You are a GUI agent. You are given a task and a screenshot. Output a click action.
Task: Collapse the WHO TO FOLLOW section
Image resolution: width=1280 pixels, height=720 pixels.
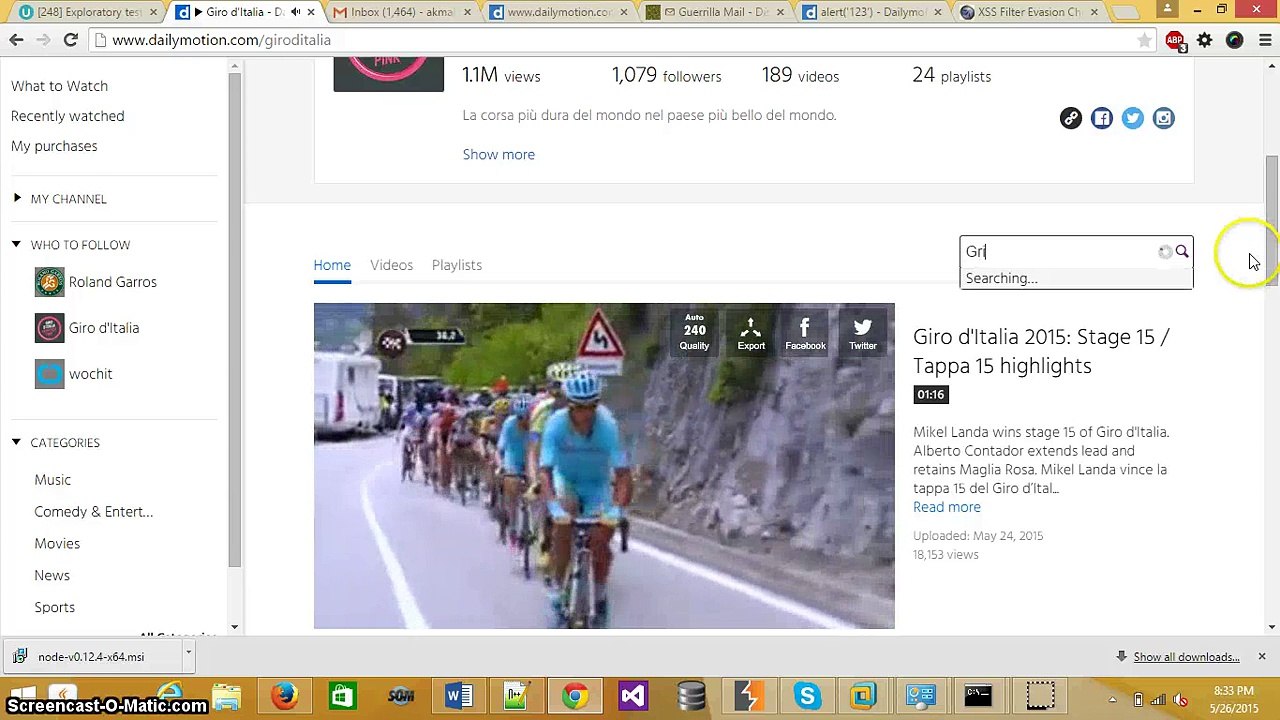click(x=16, y=244)
